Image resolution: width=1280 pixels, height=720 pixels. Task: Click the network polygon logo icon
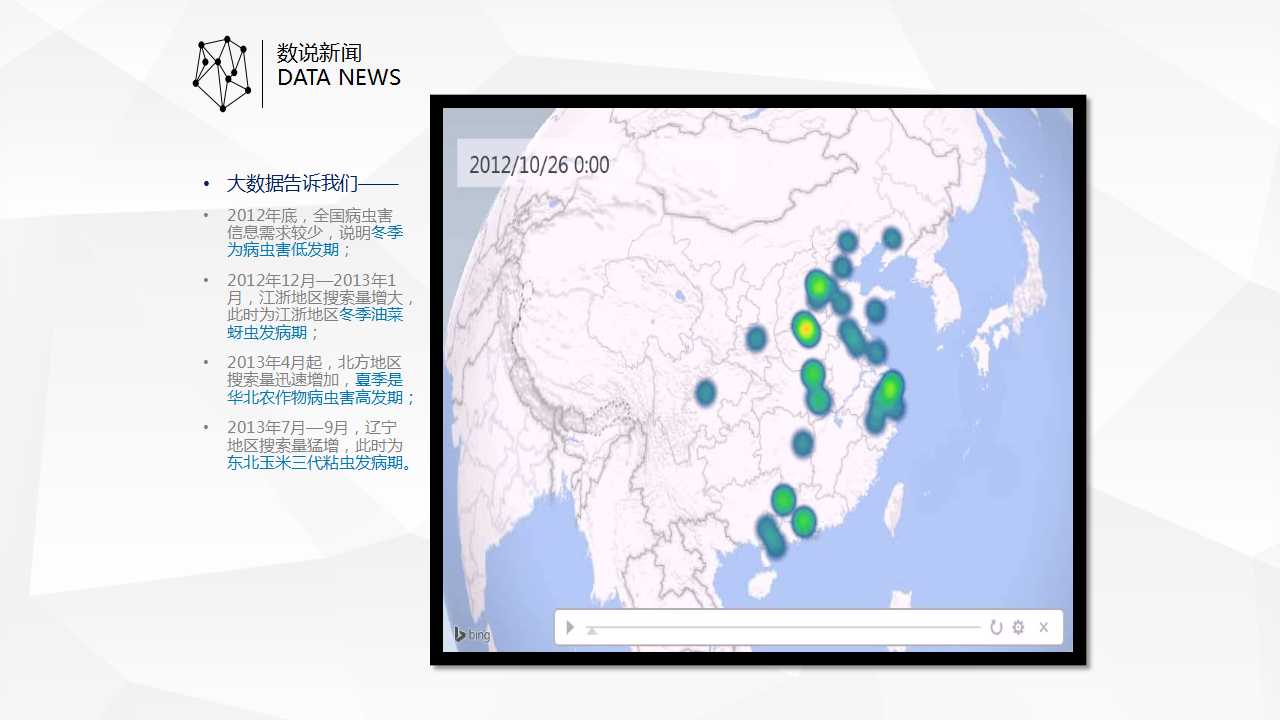[222, 74]
